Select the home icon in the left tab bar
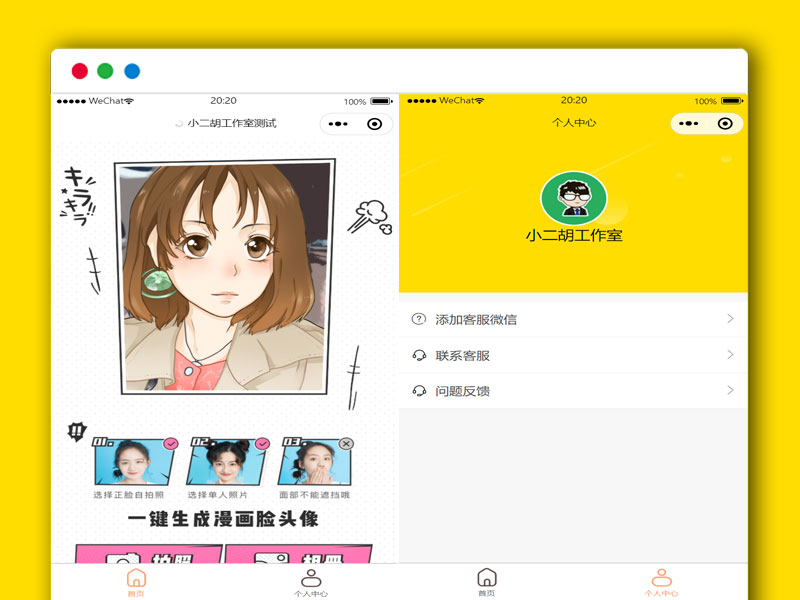The image size is (800, 600). [135, 578]
